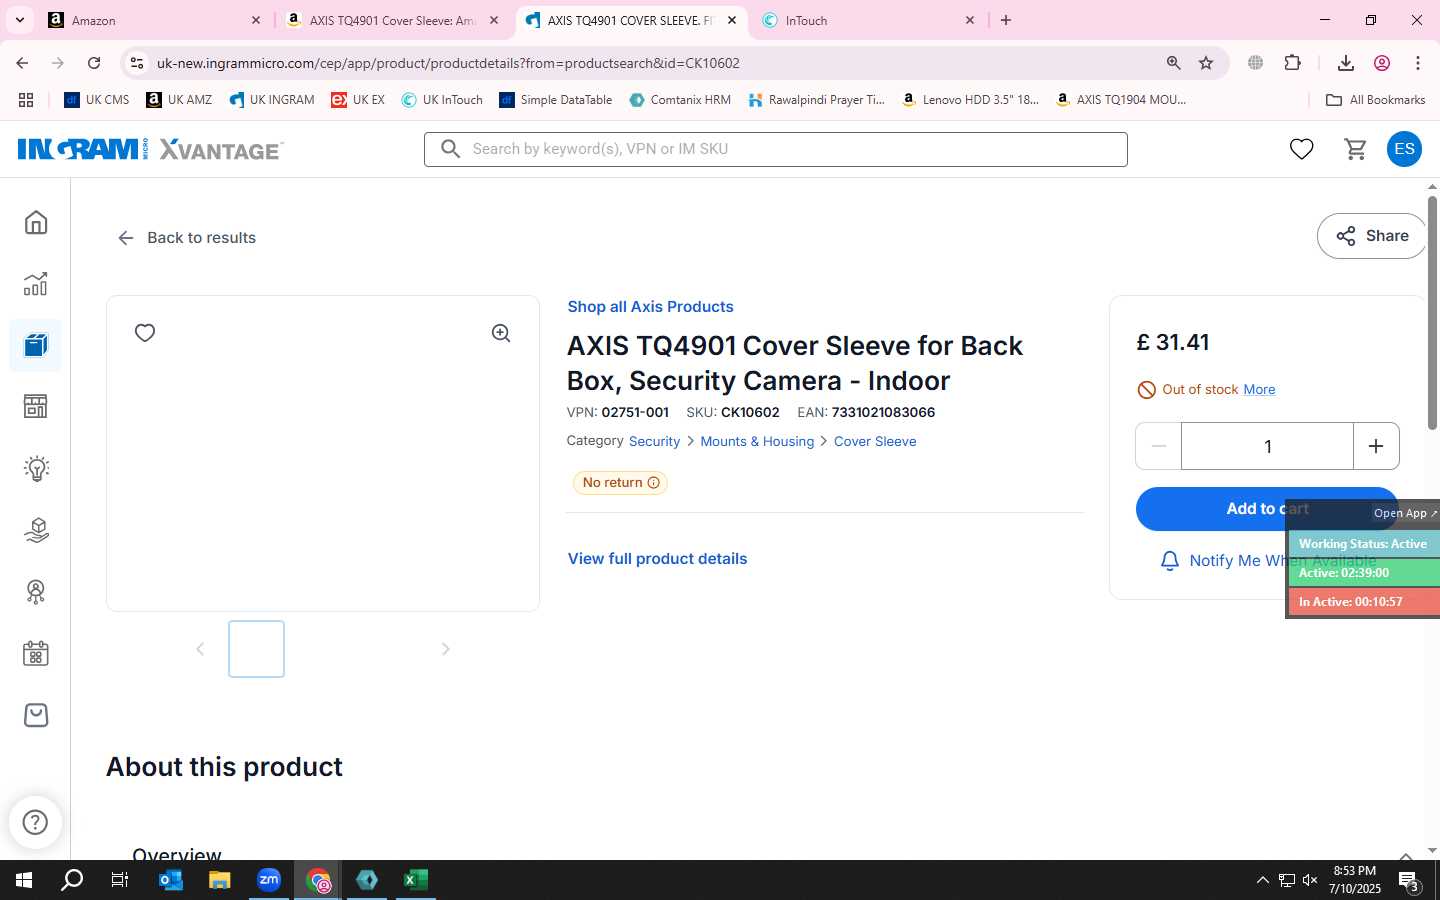Bookmark this page with the star icon
The image size is (1440, 900).
1206,63
